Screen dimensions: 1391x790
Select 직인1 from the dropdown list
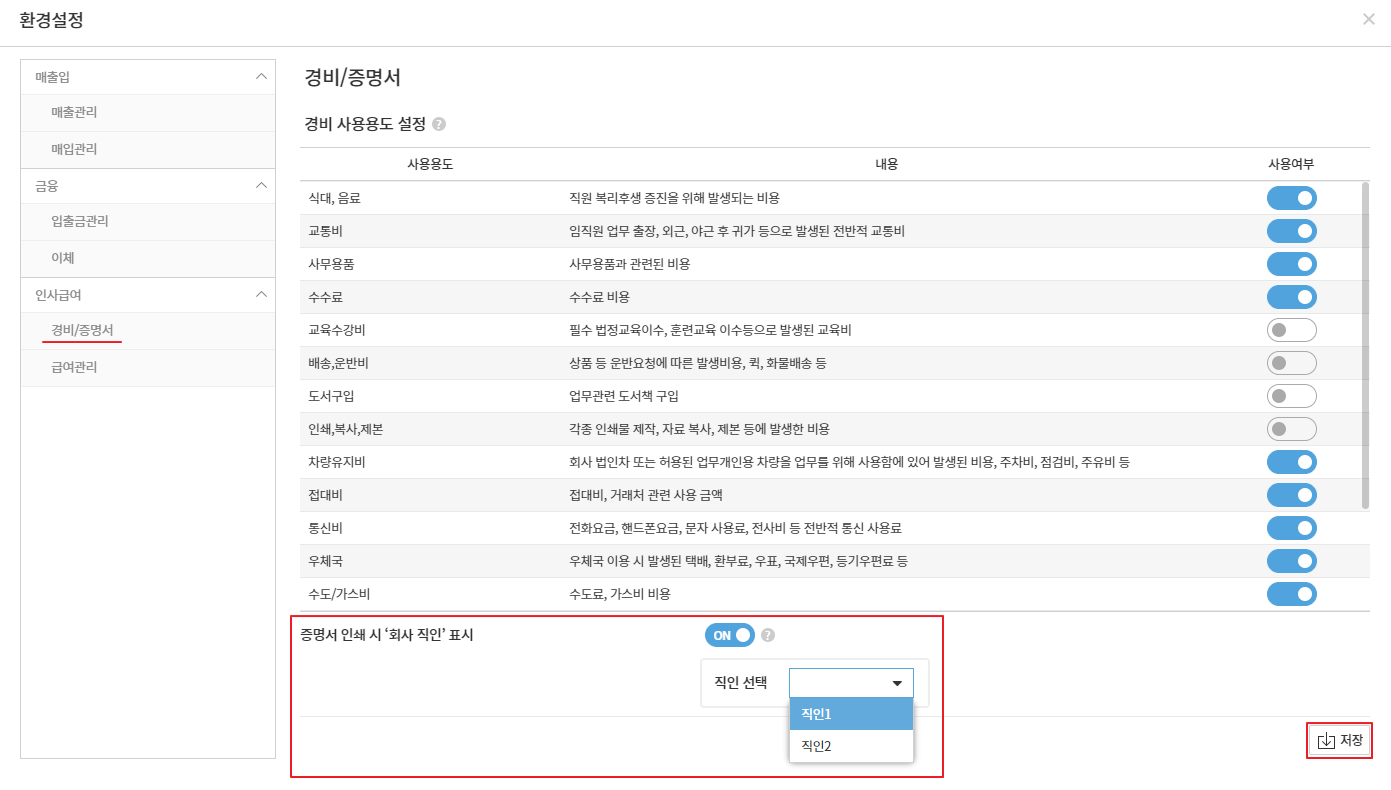click(851, 714)
